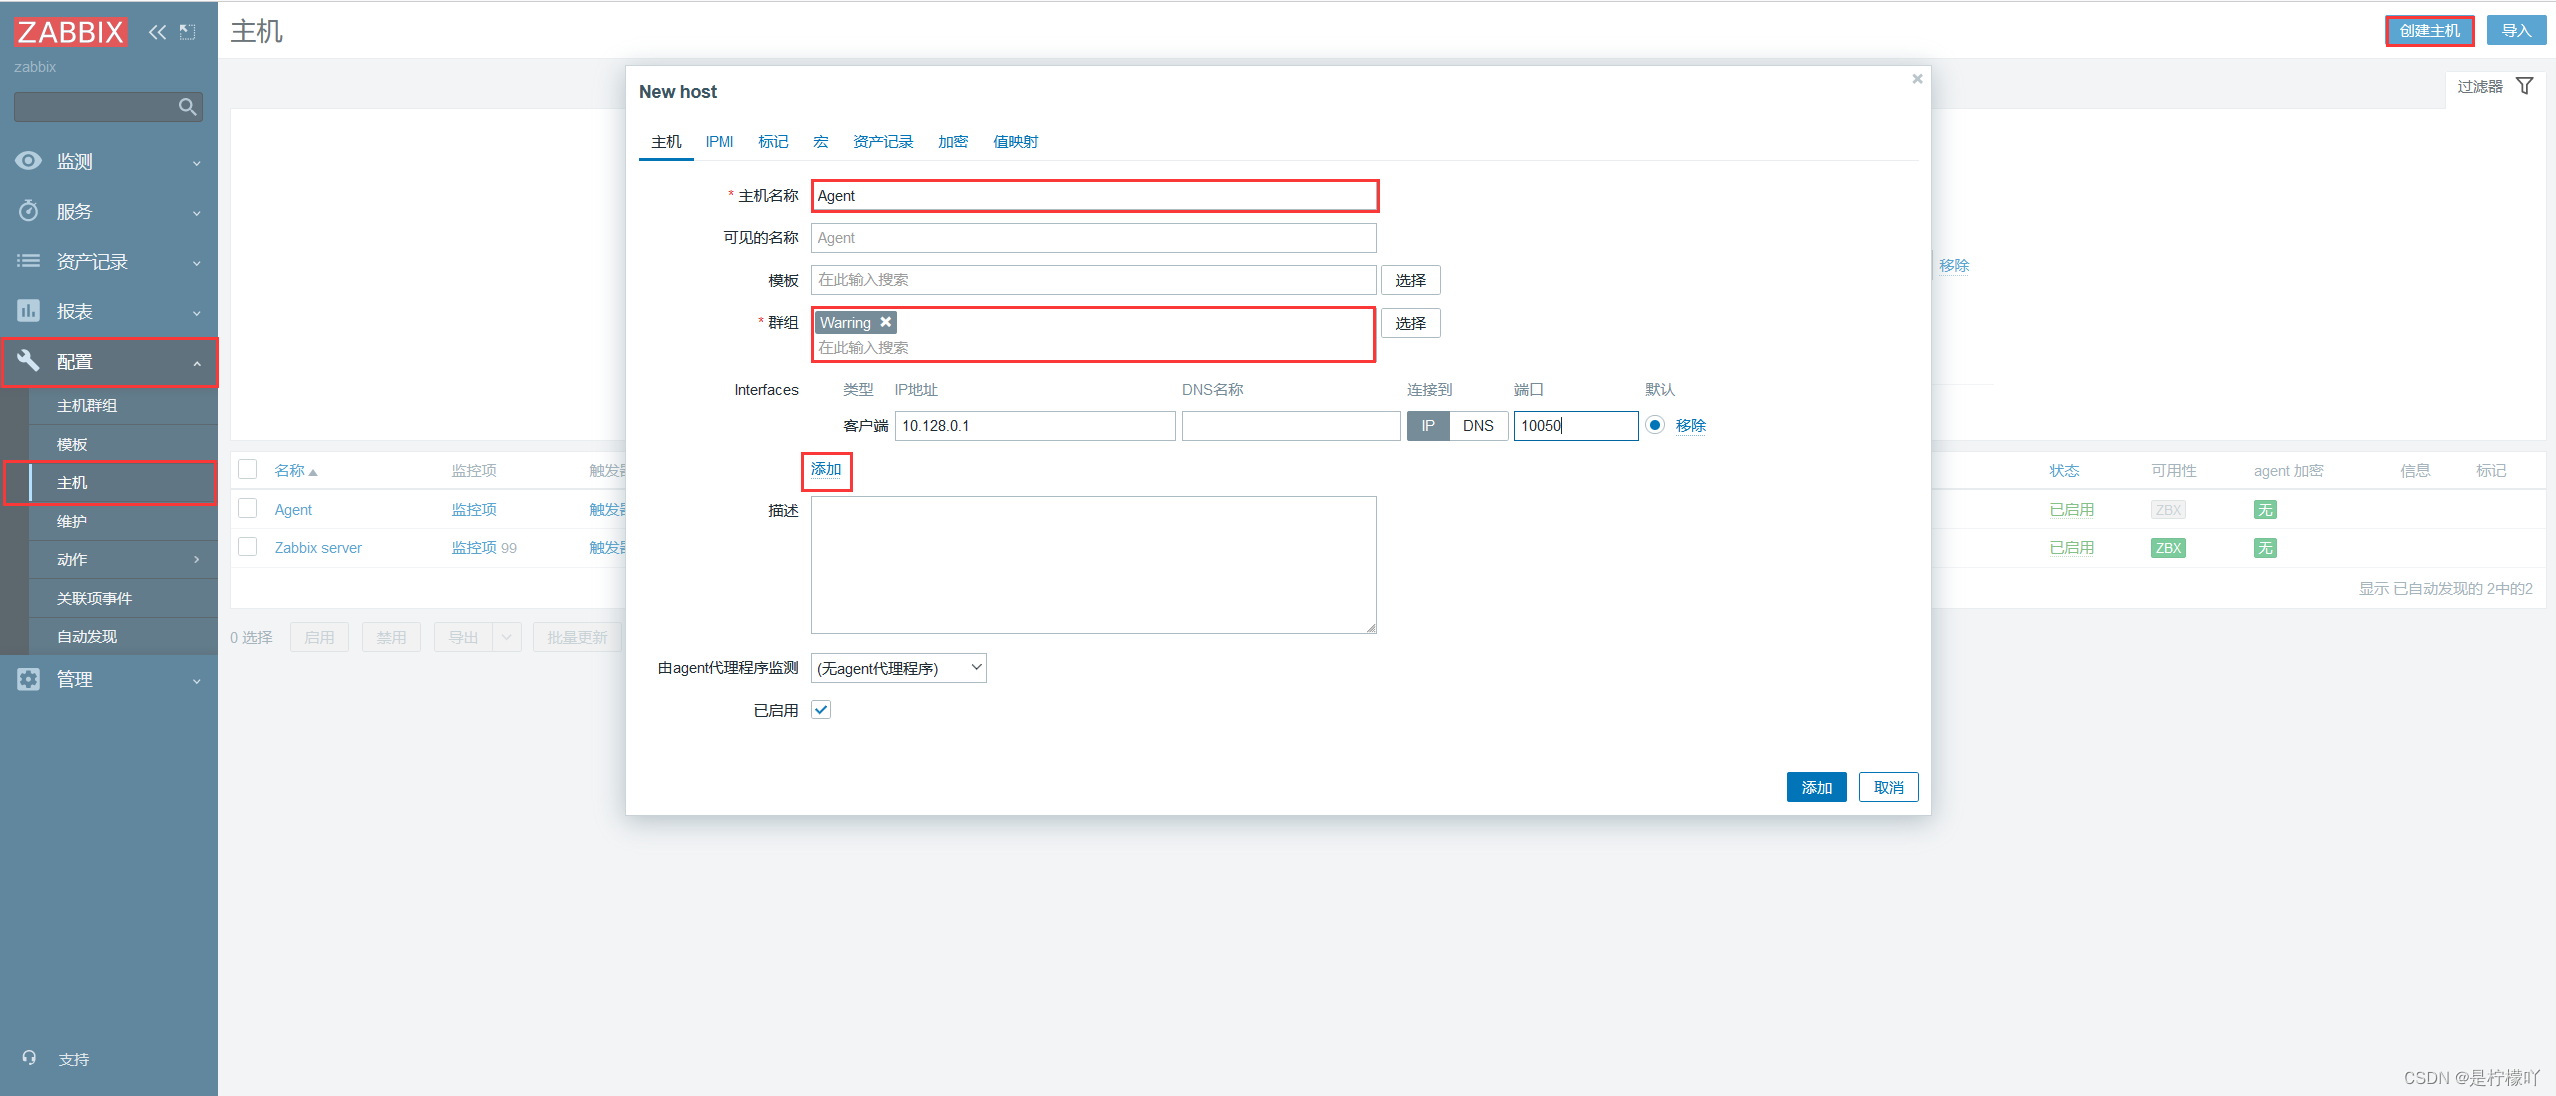Click the sidebar search magnifier icon

click(187, 107)
